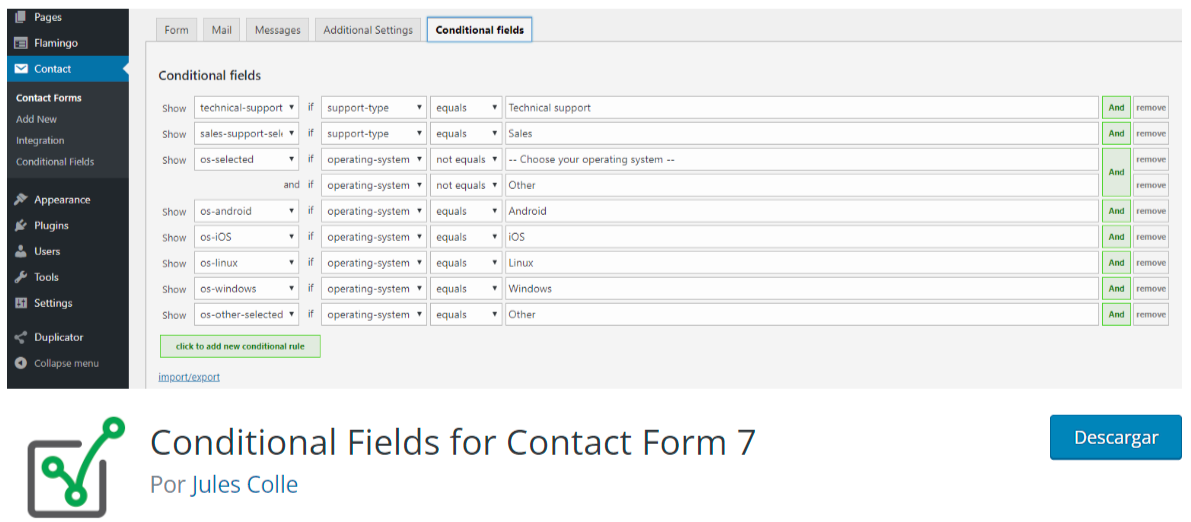This screenshot has width=1191, height=522.
Task: Click the Users person icon
Action: coord(21,252)
